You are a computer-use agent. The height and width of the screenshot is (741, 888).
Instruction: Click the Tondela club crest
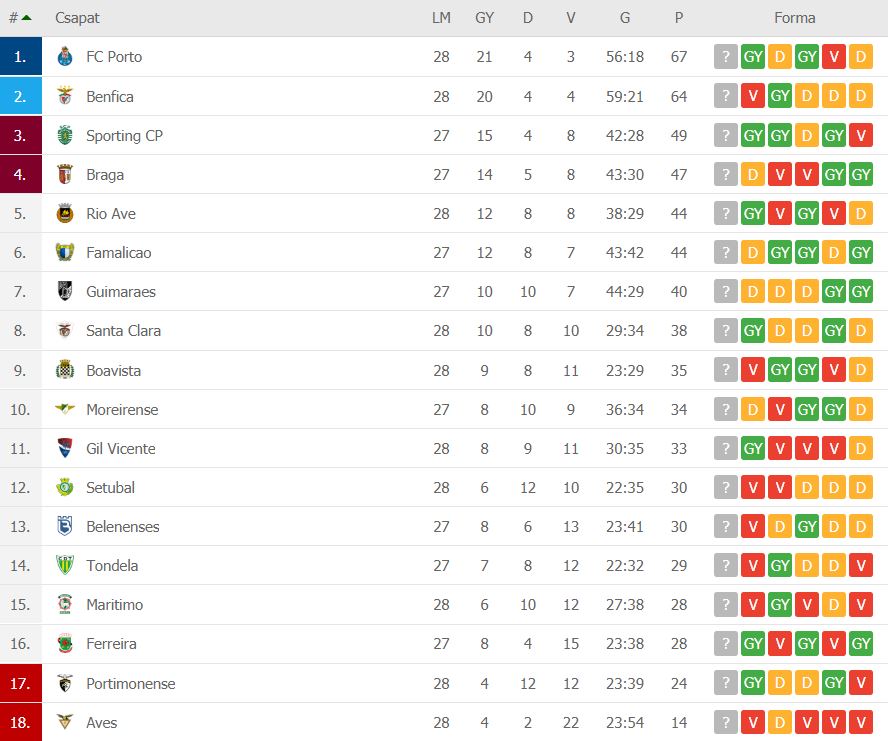65,565
